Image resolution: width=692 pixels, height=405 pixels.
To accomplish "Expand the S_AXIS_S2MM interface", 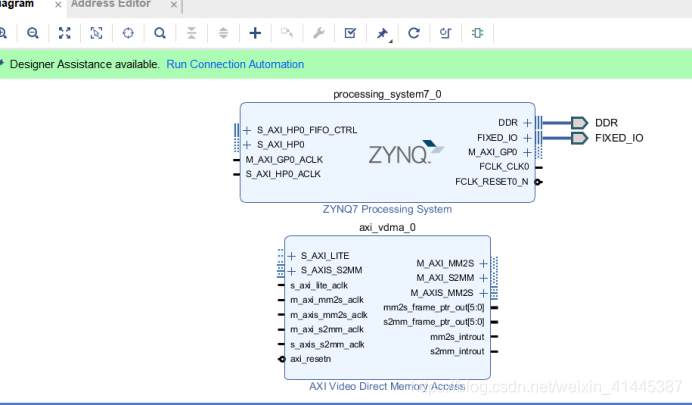I will pos(292,270).
